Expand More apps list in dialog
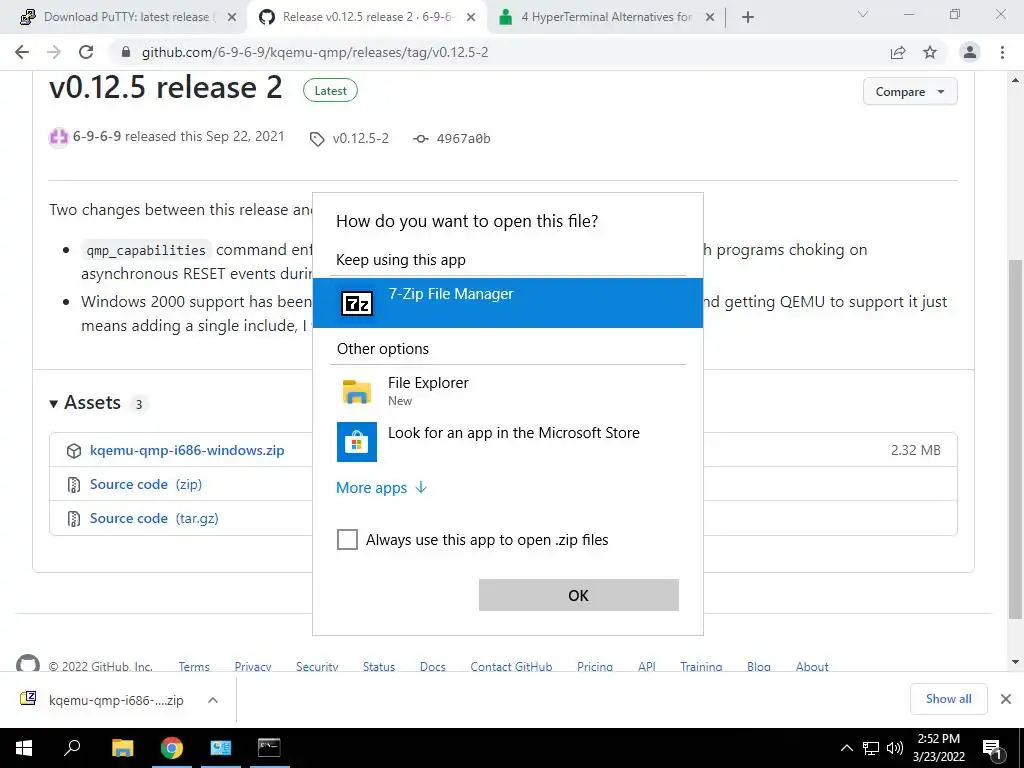Viewport: 1024px width, 768px height. (381, 488)
